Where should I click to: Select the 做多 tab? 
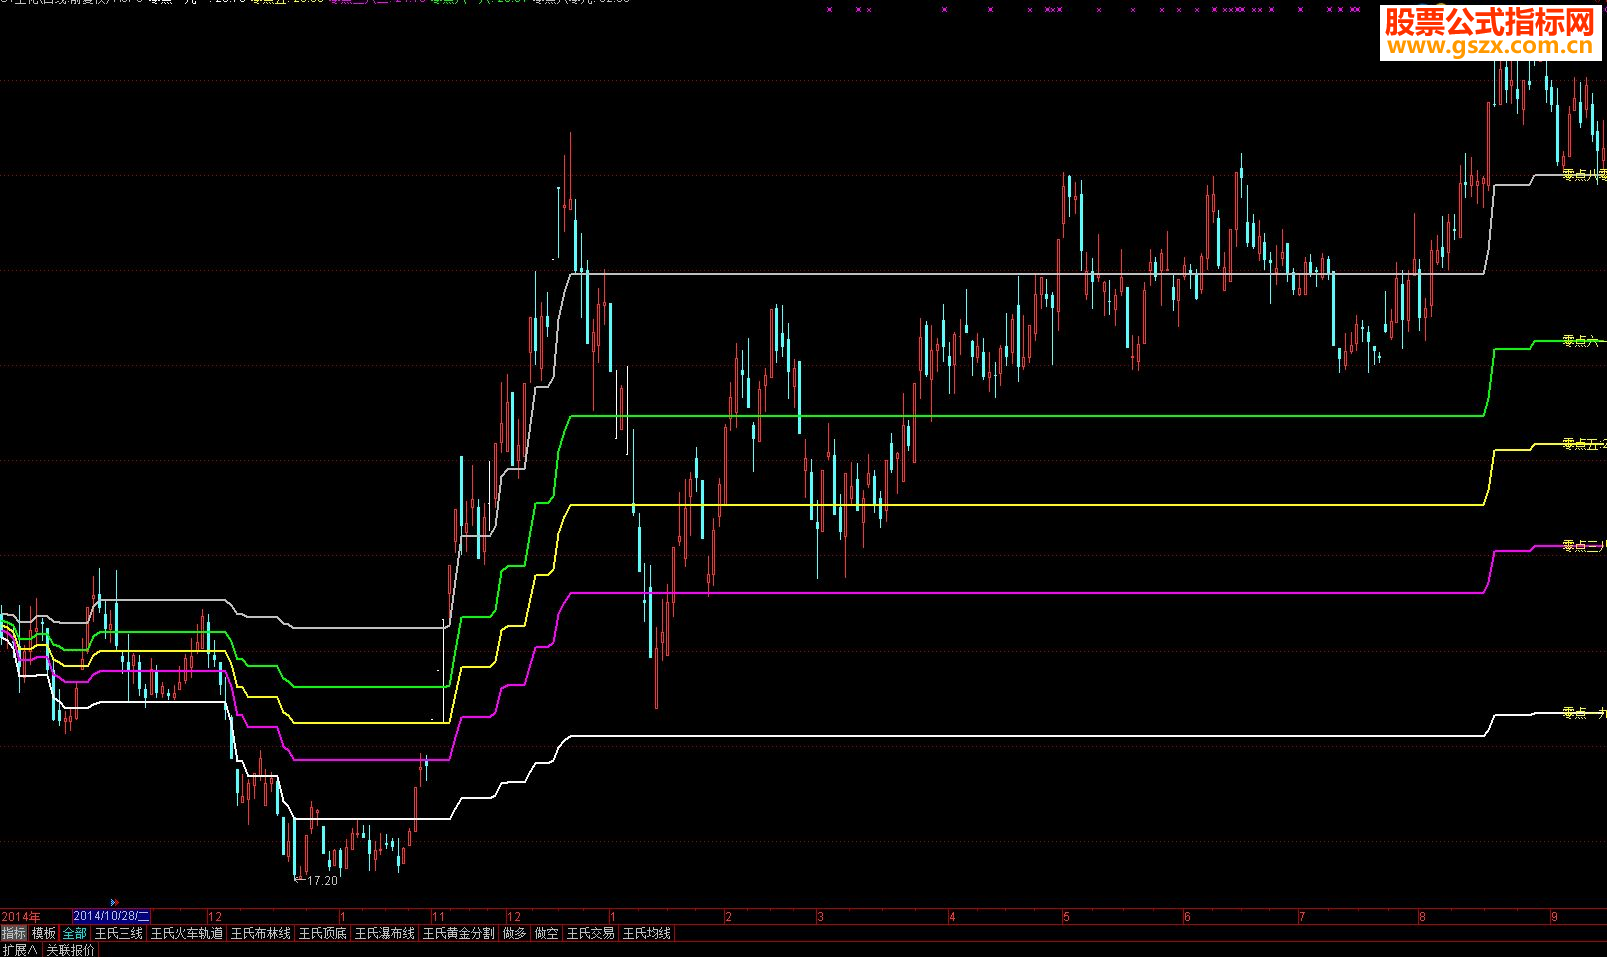[x=515, y=933]
